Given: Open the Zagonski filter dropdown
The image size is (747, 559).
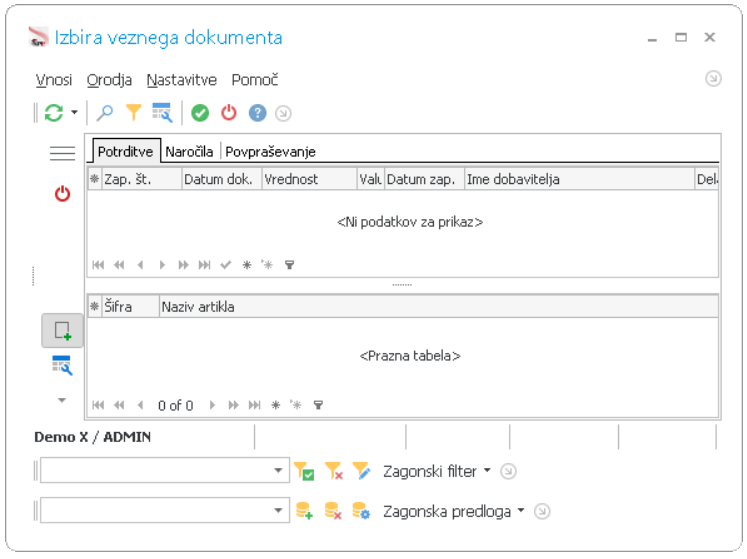Looking at the screenshot, I should click(437, 471).
